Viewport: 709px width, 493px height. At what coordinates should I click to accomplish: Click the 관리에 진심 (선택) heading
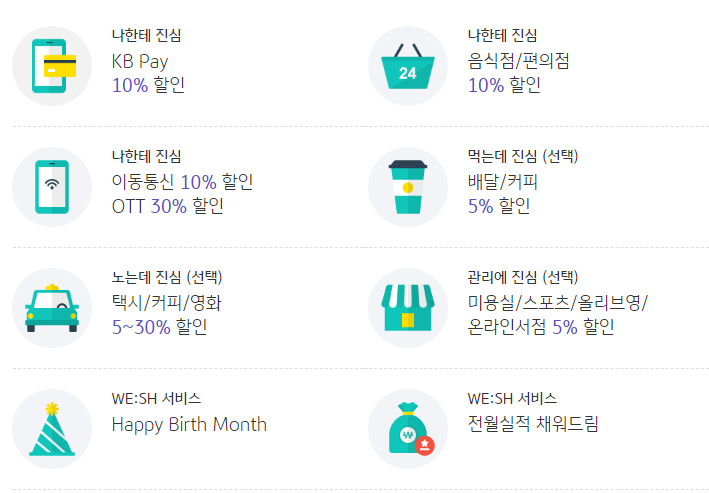[522, 277]
